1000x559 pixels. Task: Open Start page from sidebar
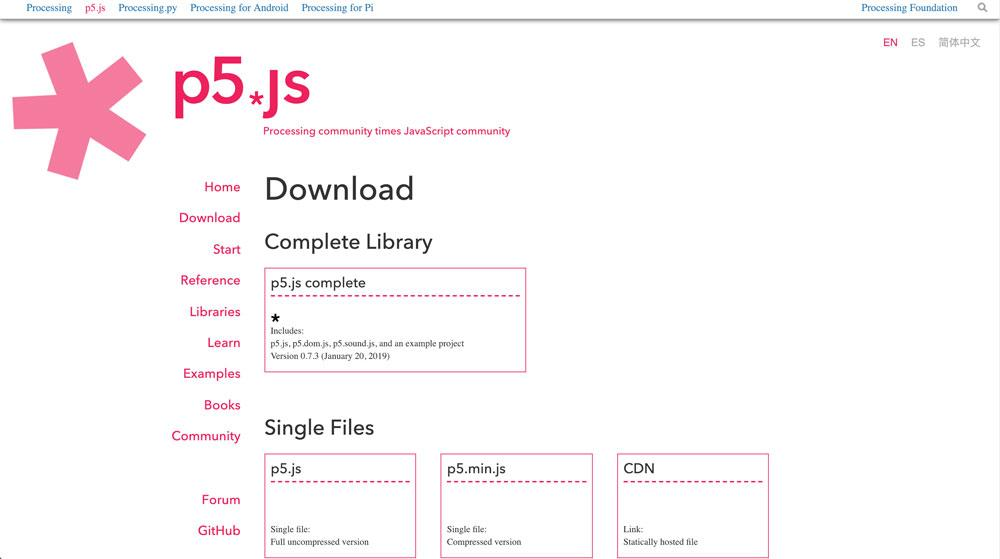pos(226,249)
